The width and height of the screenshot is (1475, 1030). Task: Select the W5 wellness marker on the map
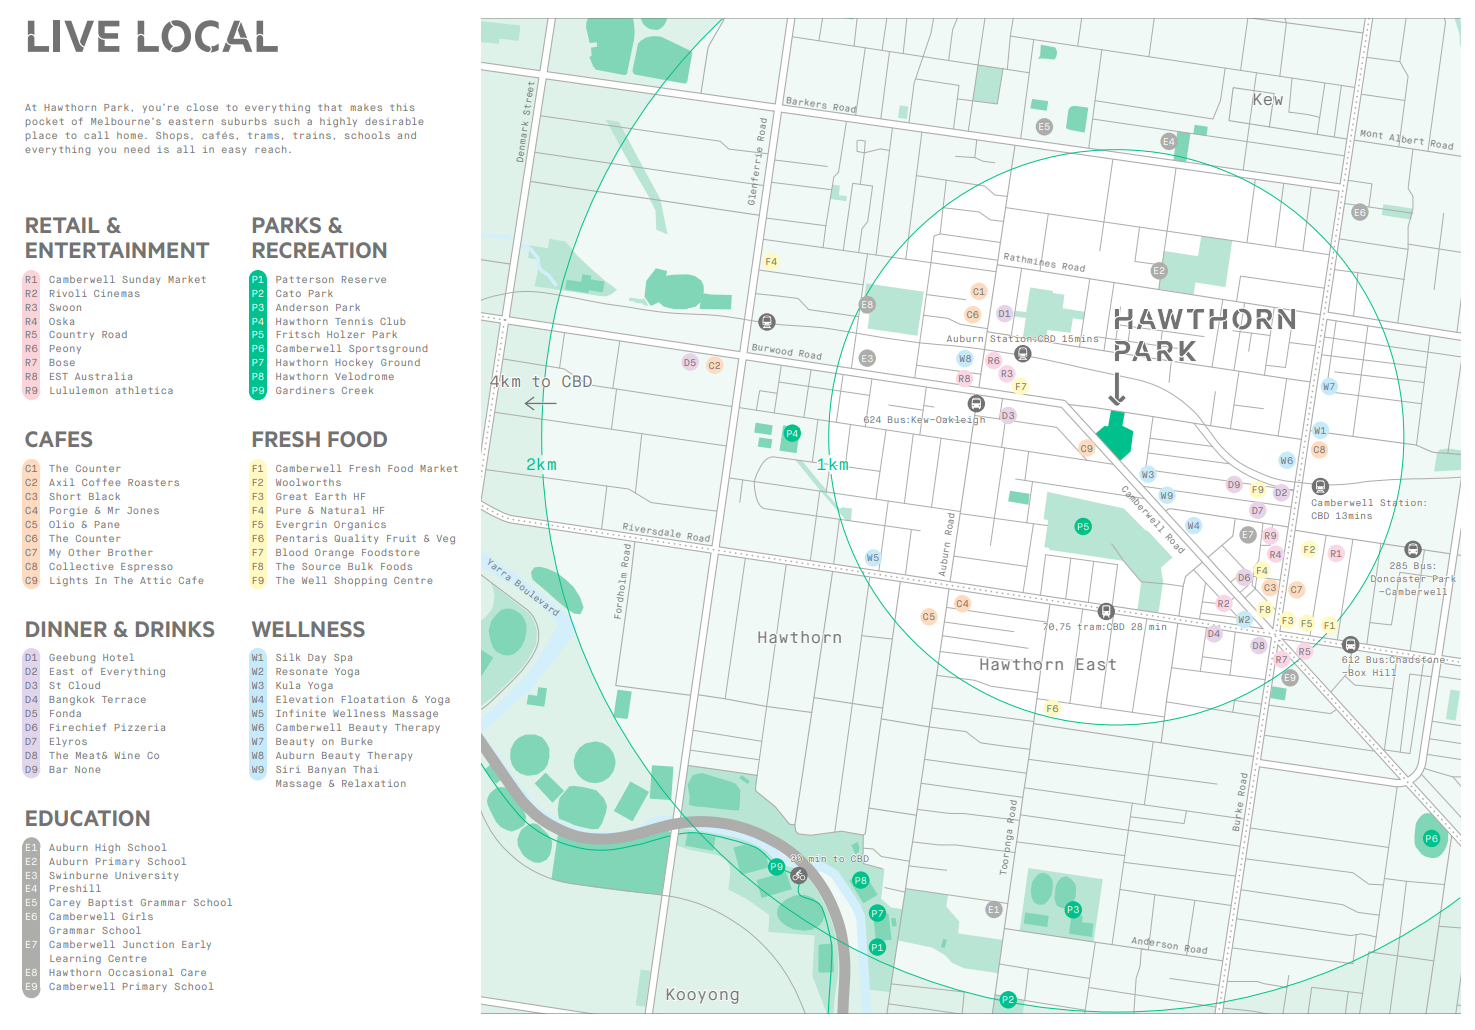pos(873,558)
